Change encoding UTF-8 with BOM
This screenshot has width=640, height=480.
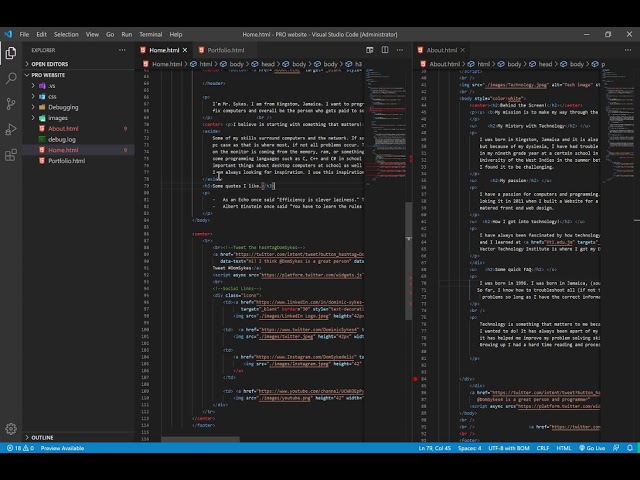(x=509, y=448)
